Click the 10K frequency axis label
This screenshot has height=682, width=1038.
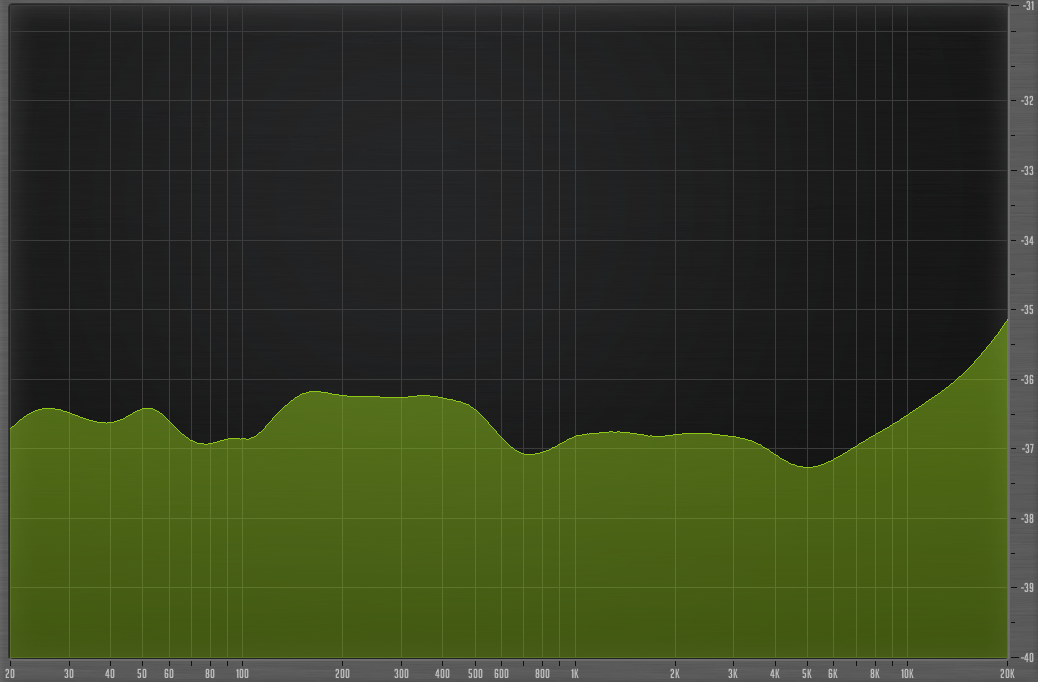point(907,673)
